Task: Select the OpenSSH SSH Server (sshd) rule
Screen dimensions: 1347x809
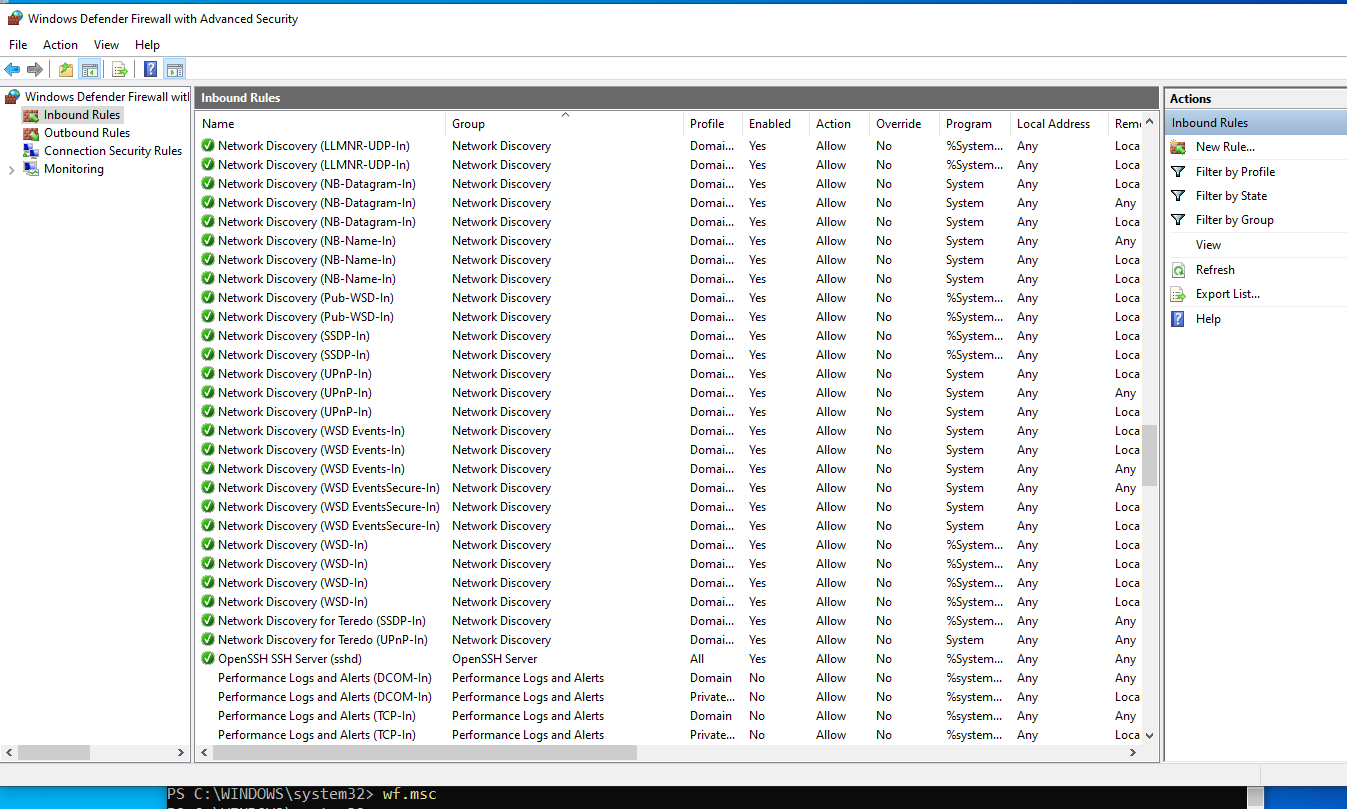Action: tap(290, 659)
